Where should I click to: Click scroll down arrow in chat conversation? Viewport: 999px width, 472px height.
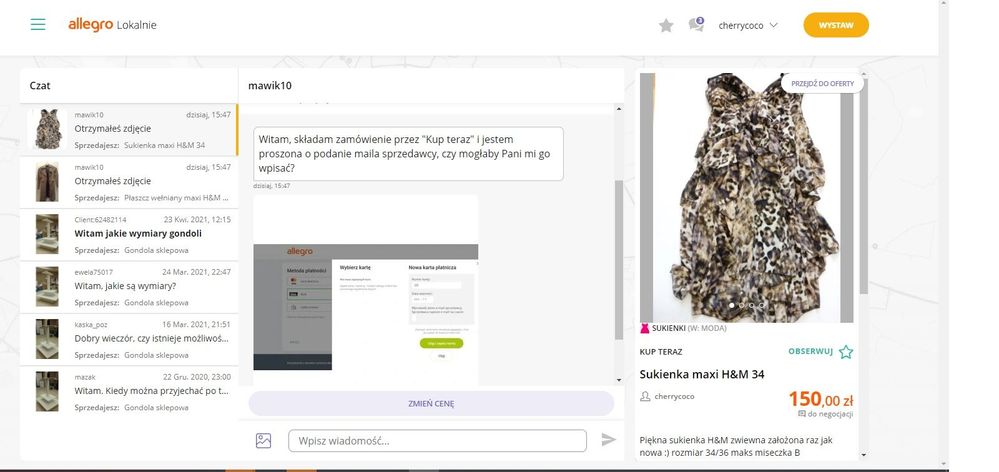[619, 380]
